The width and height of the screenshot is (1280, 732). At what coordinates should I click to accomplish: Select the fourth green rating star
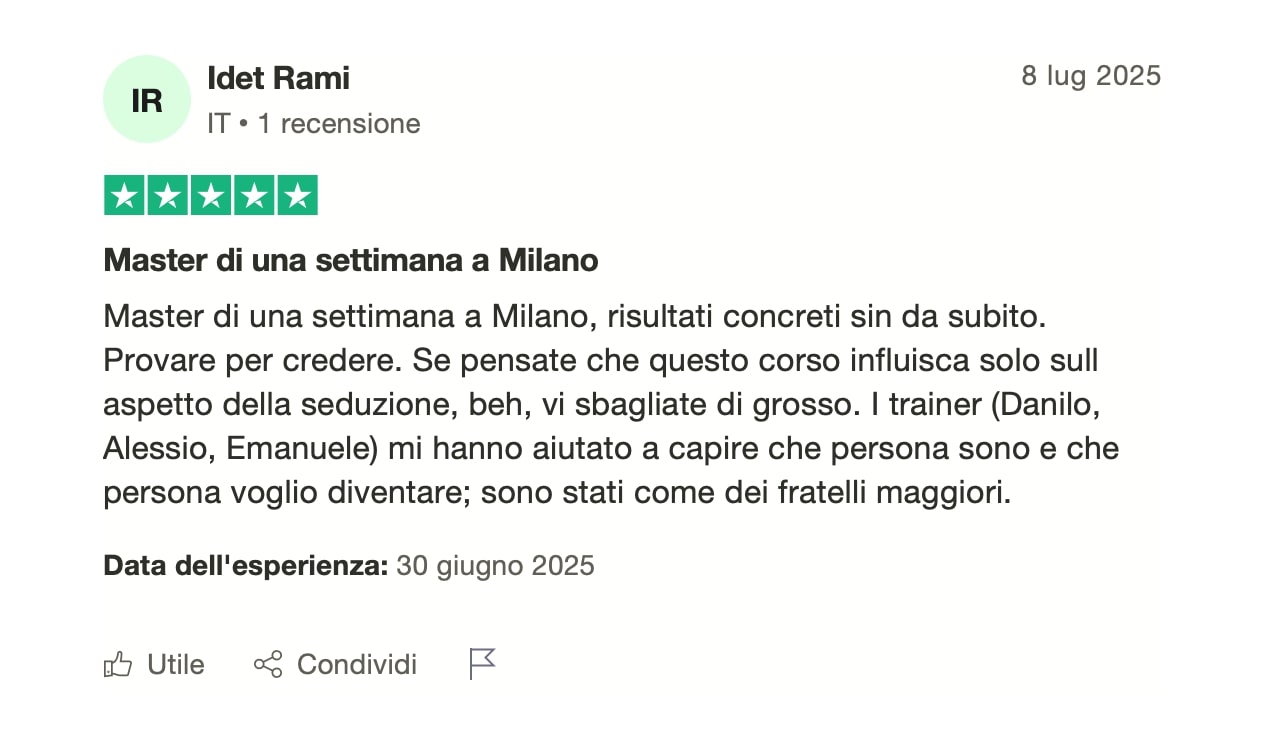pos(254,195)
